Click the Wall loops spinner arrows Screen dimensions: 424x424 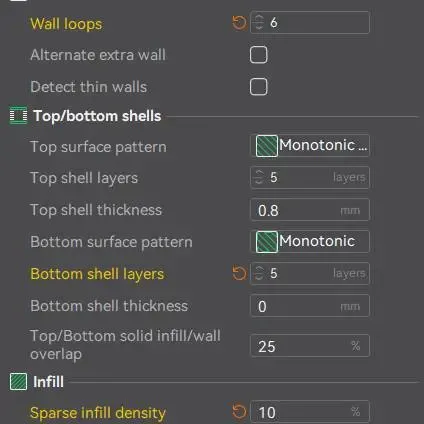[x=259, y=23]
